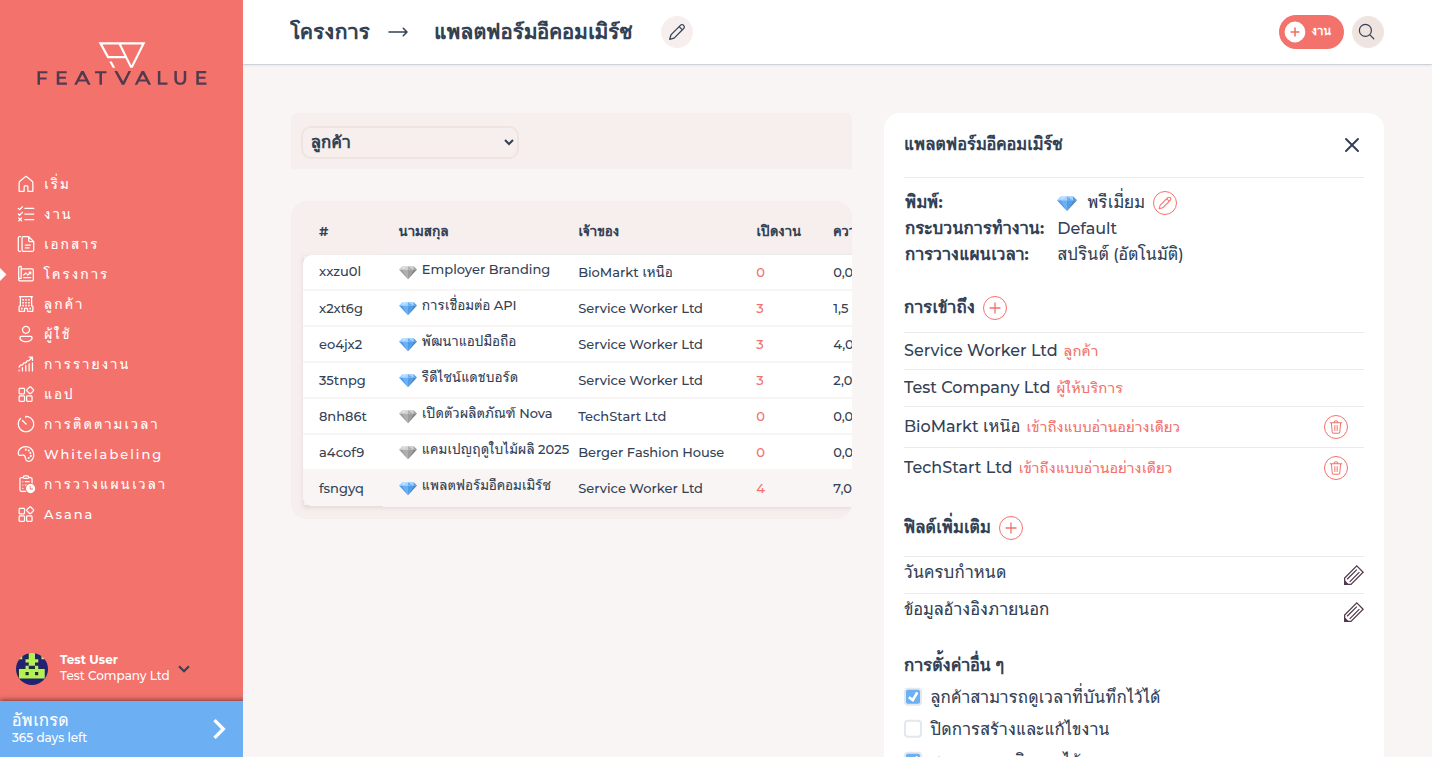Open the พัฒนาแอปมือถือ project row
Screen dimensions: 1432x757
(577, 344)
